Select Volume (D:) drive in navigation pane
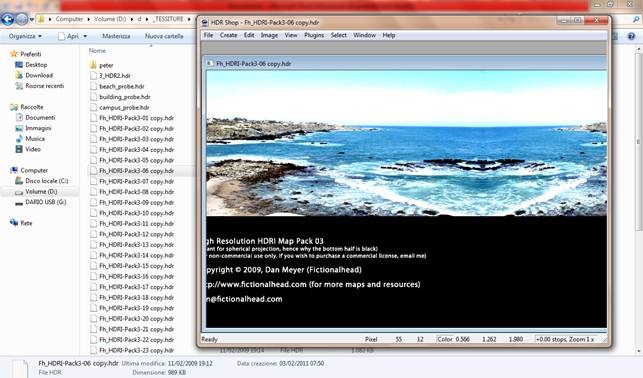The width and height of the screenshot is (643, 378). pos(41,191)
